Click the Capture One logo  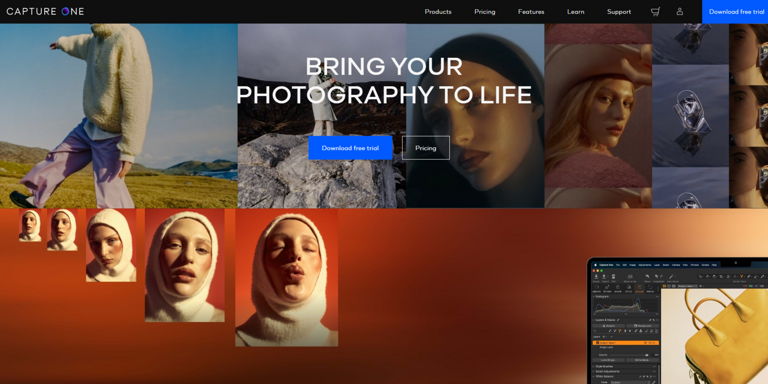tap(45, 12)
